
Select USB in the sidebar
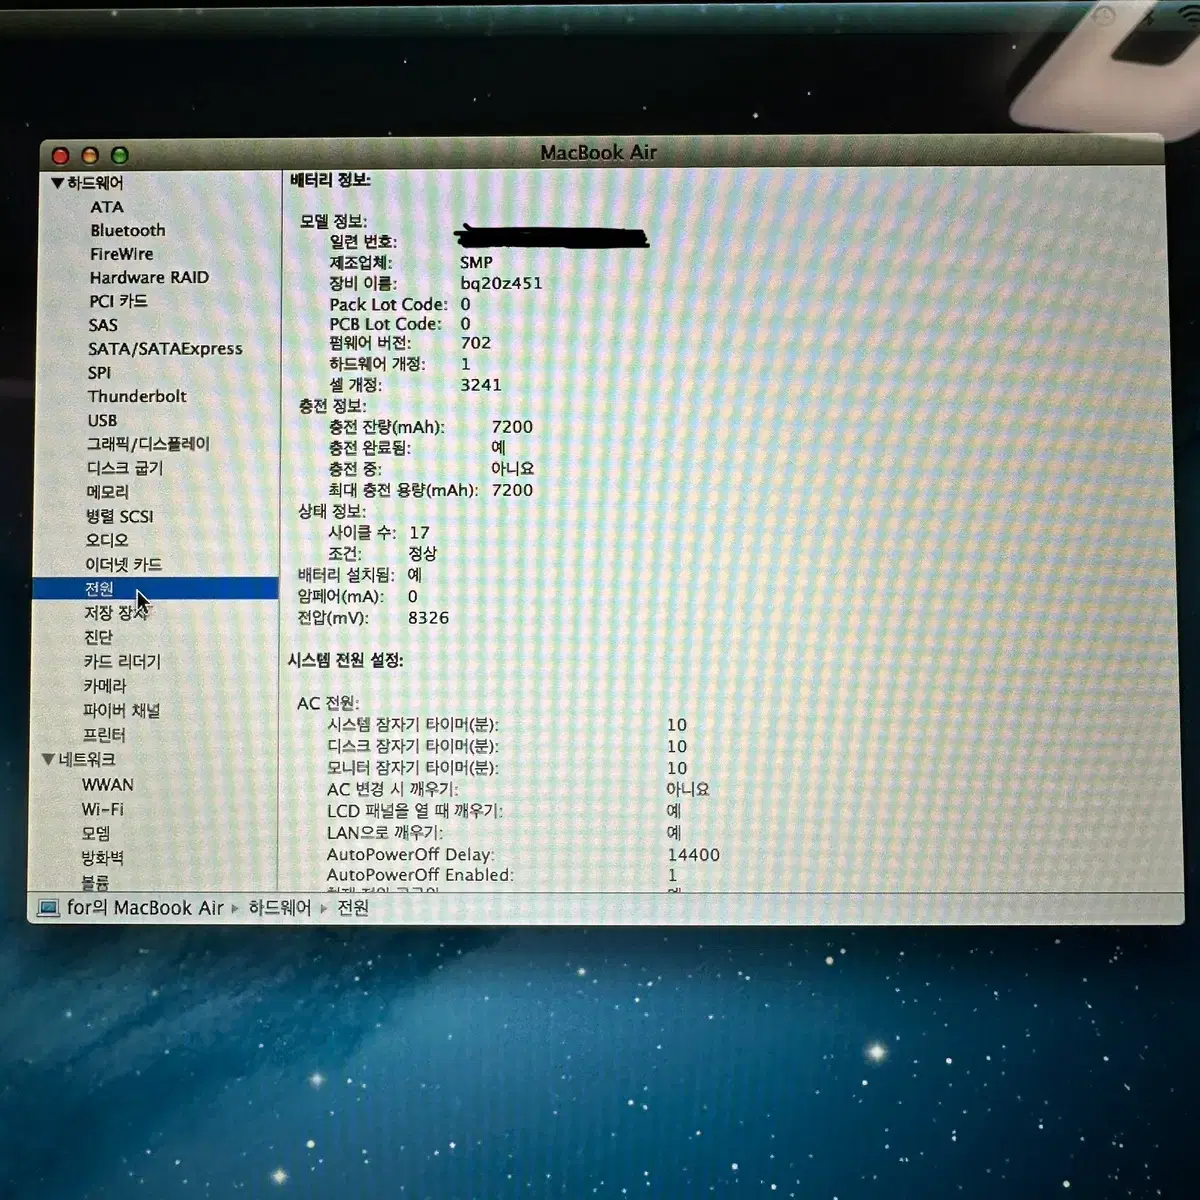pyautogui.click(x=102, y=421)
